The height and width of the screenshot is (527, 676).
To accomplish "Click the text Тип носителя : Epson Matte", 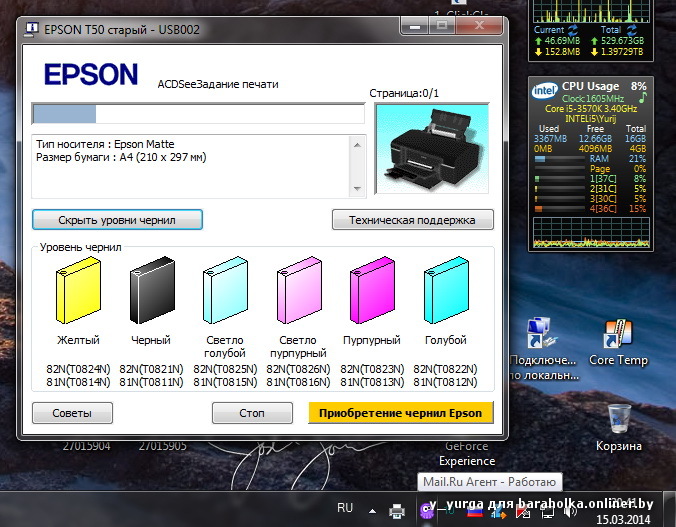I will pos(105,144).
